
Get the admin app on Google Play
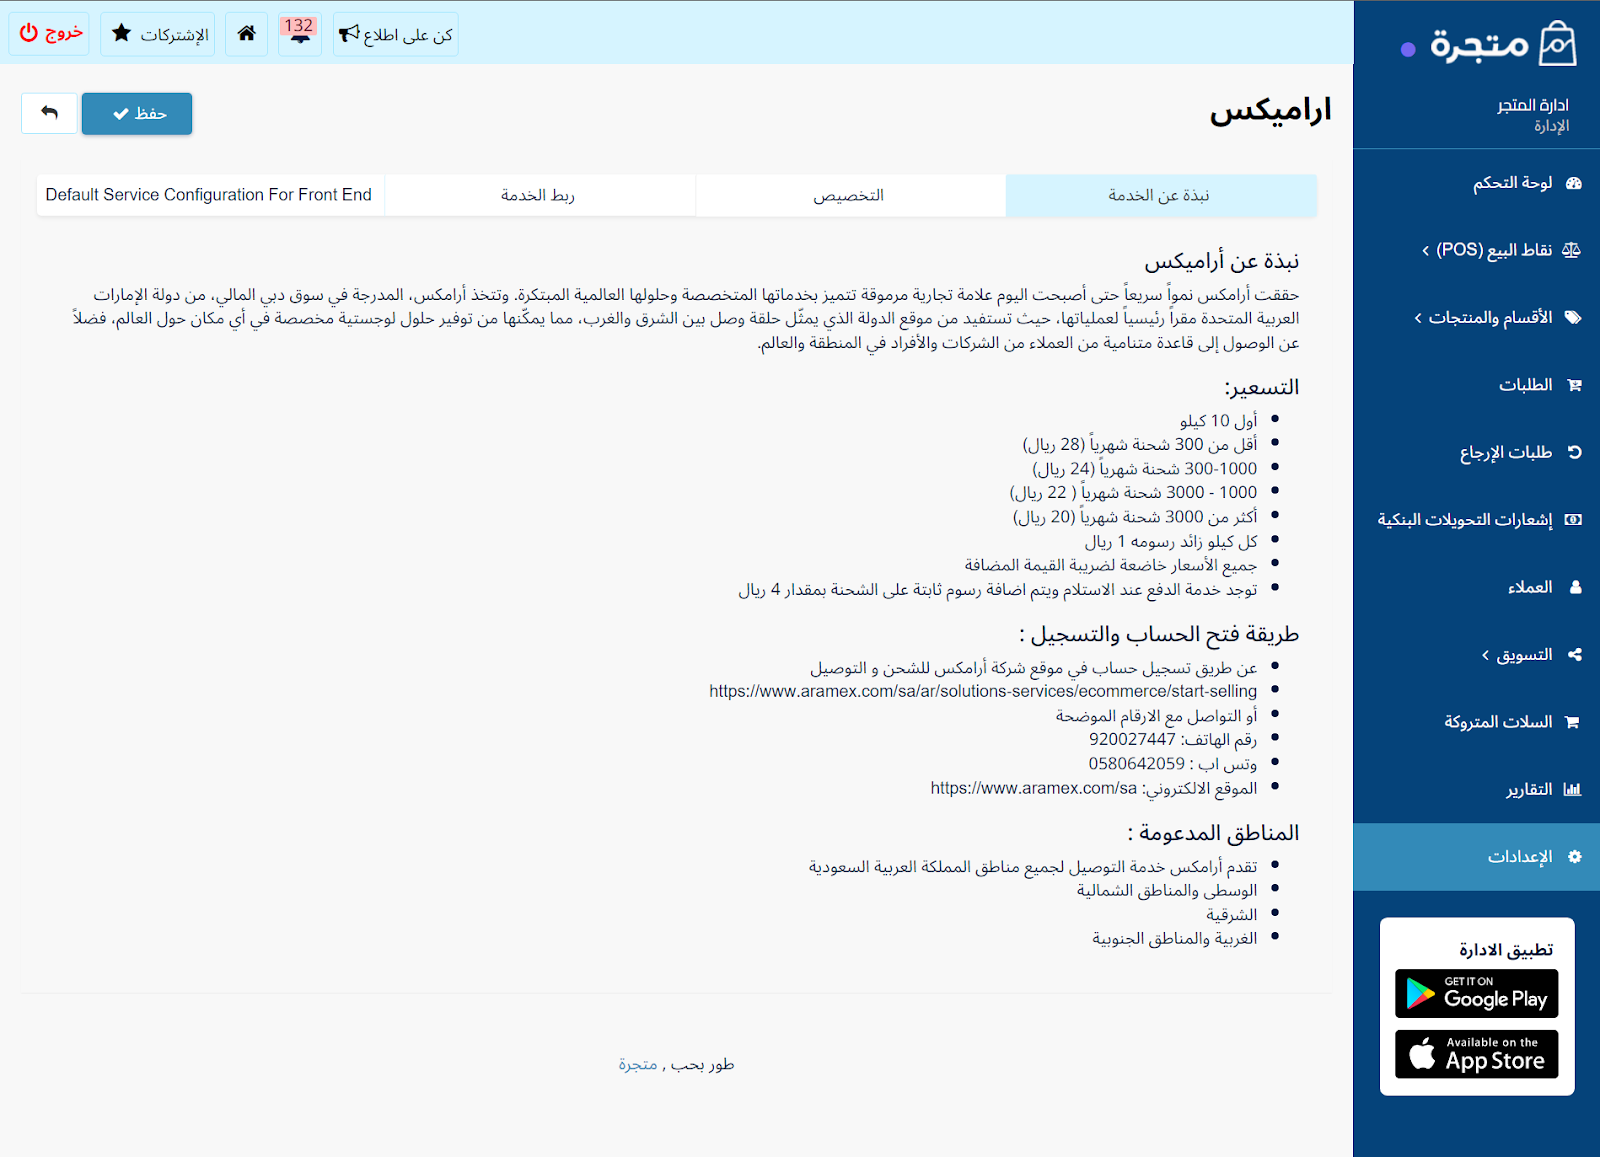pos(1477,993)
